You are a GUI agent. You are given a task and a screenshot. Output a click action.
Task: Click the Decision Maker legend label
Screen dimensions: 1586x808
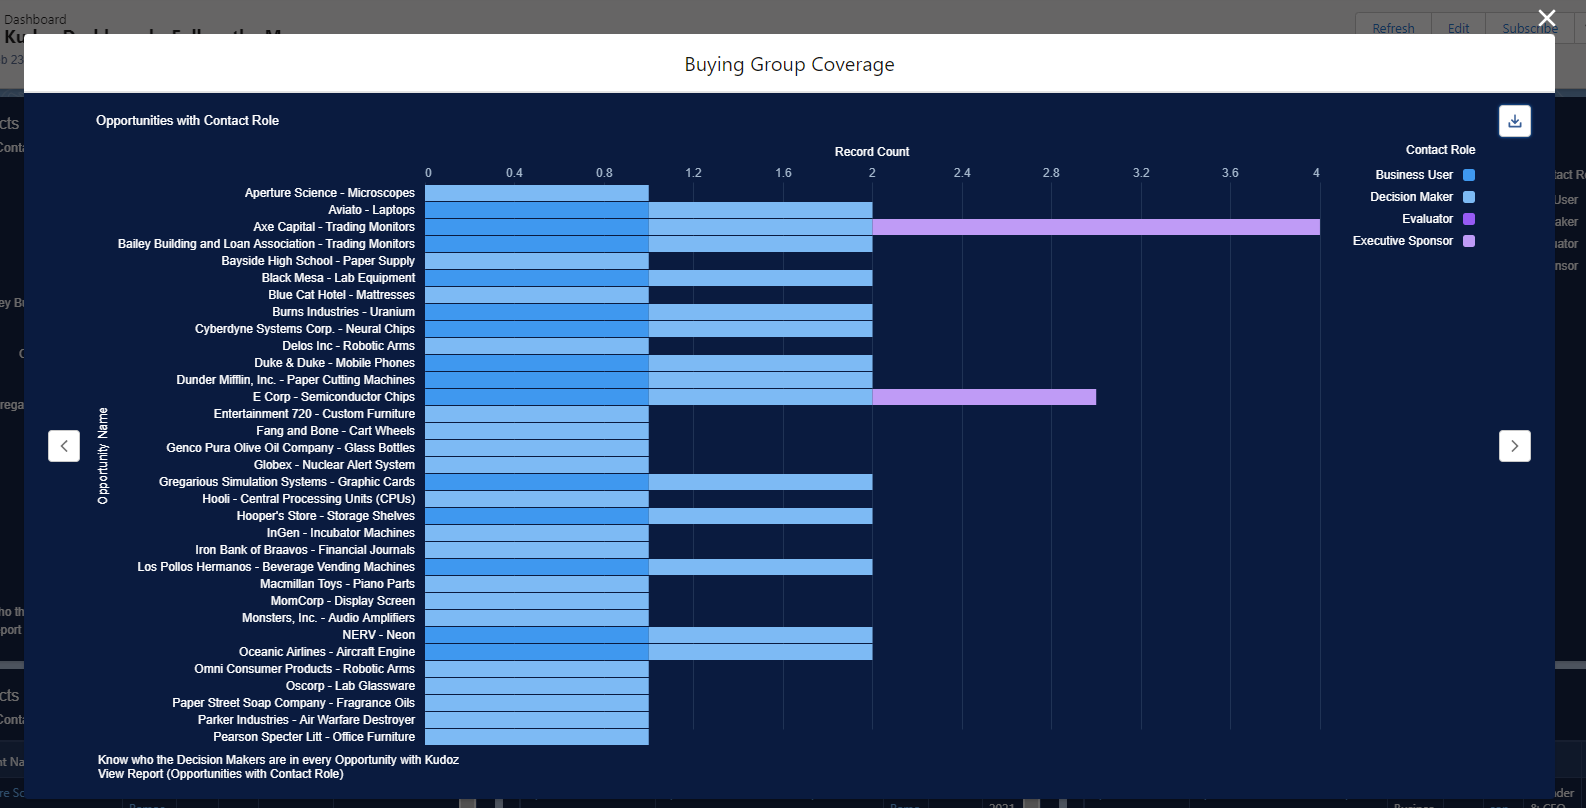pos(1411,197)
